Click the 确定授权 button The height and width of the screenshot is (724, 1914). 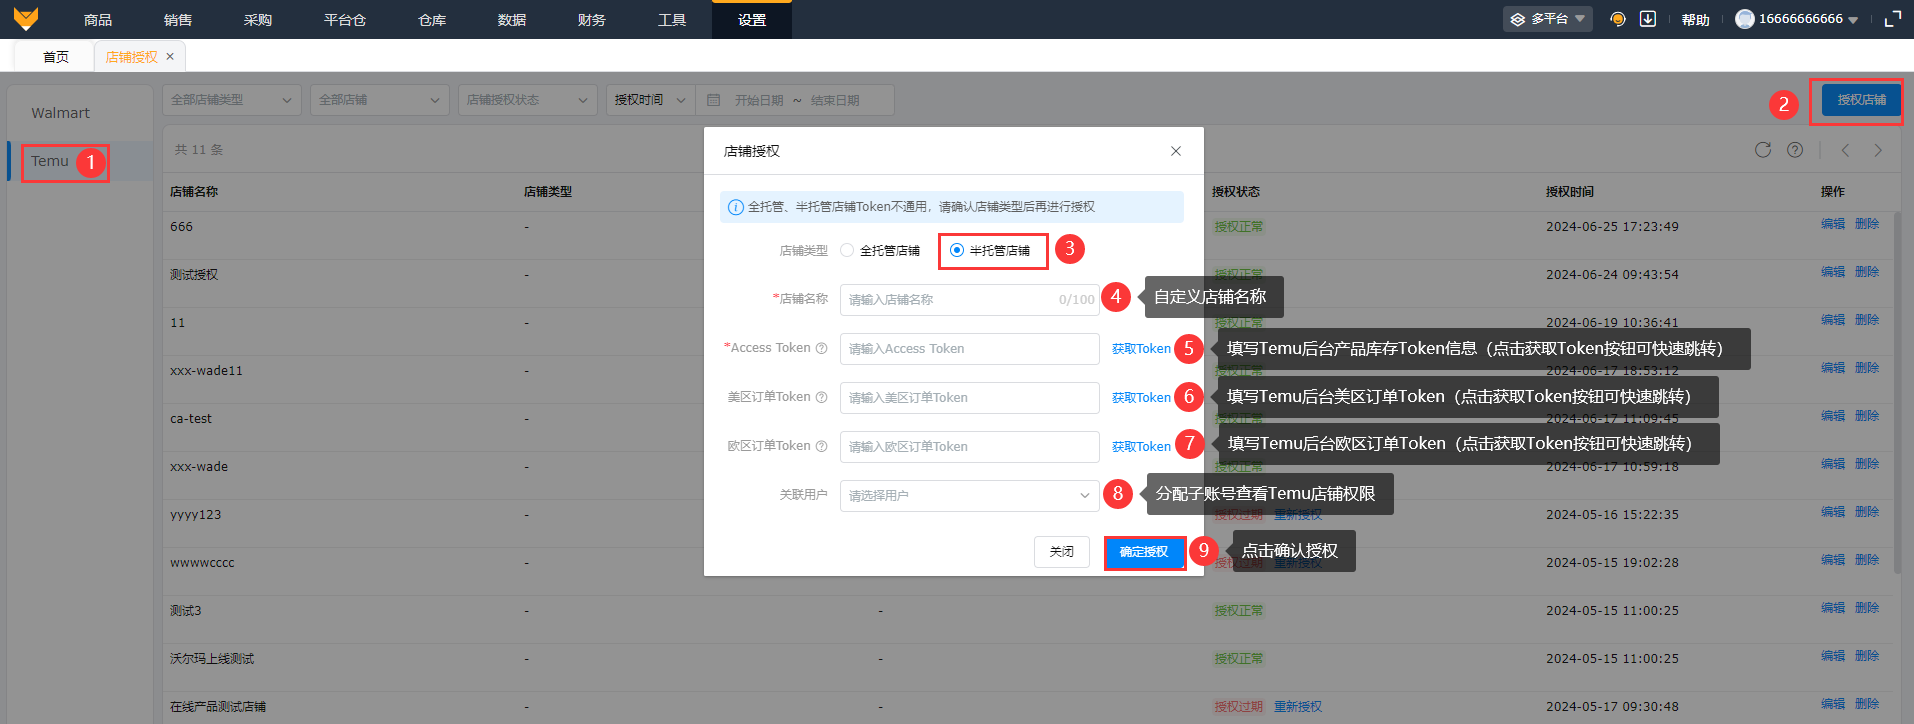[1144, 552]
